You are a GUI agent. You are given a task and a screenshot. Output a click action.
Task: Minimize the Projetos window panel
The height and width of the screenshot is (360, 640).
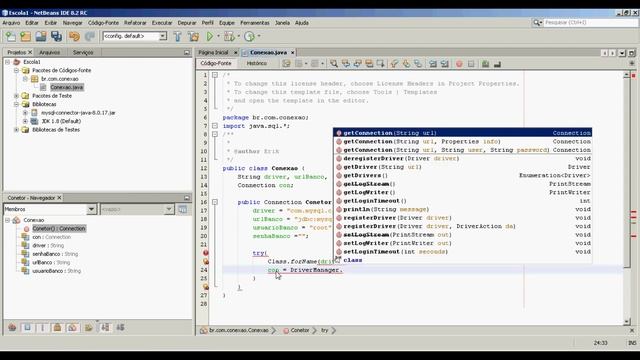(x=187, y=52)
